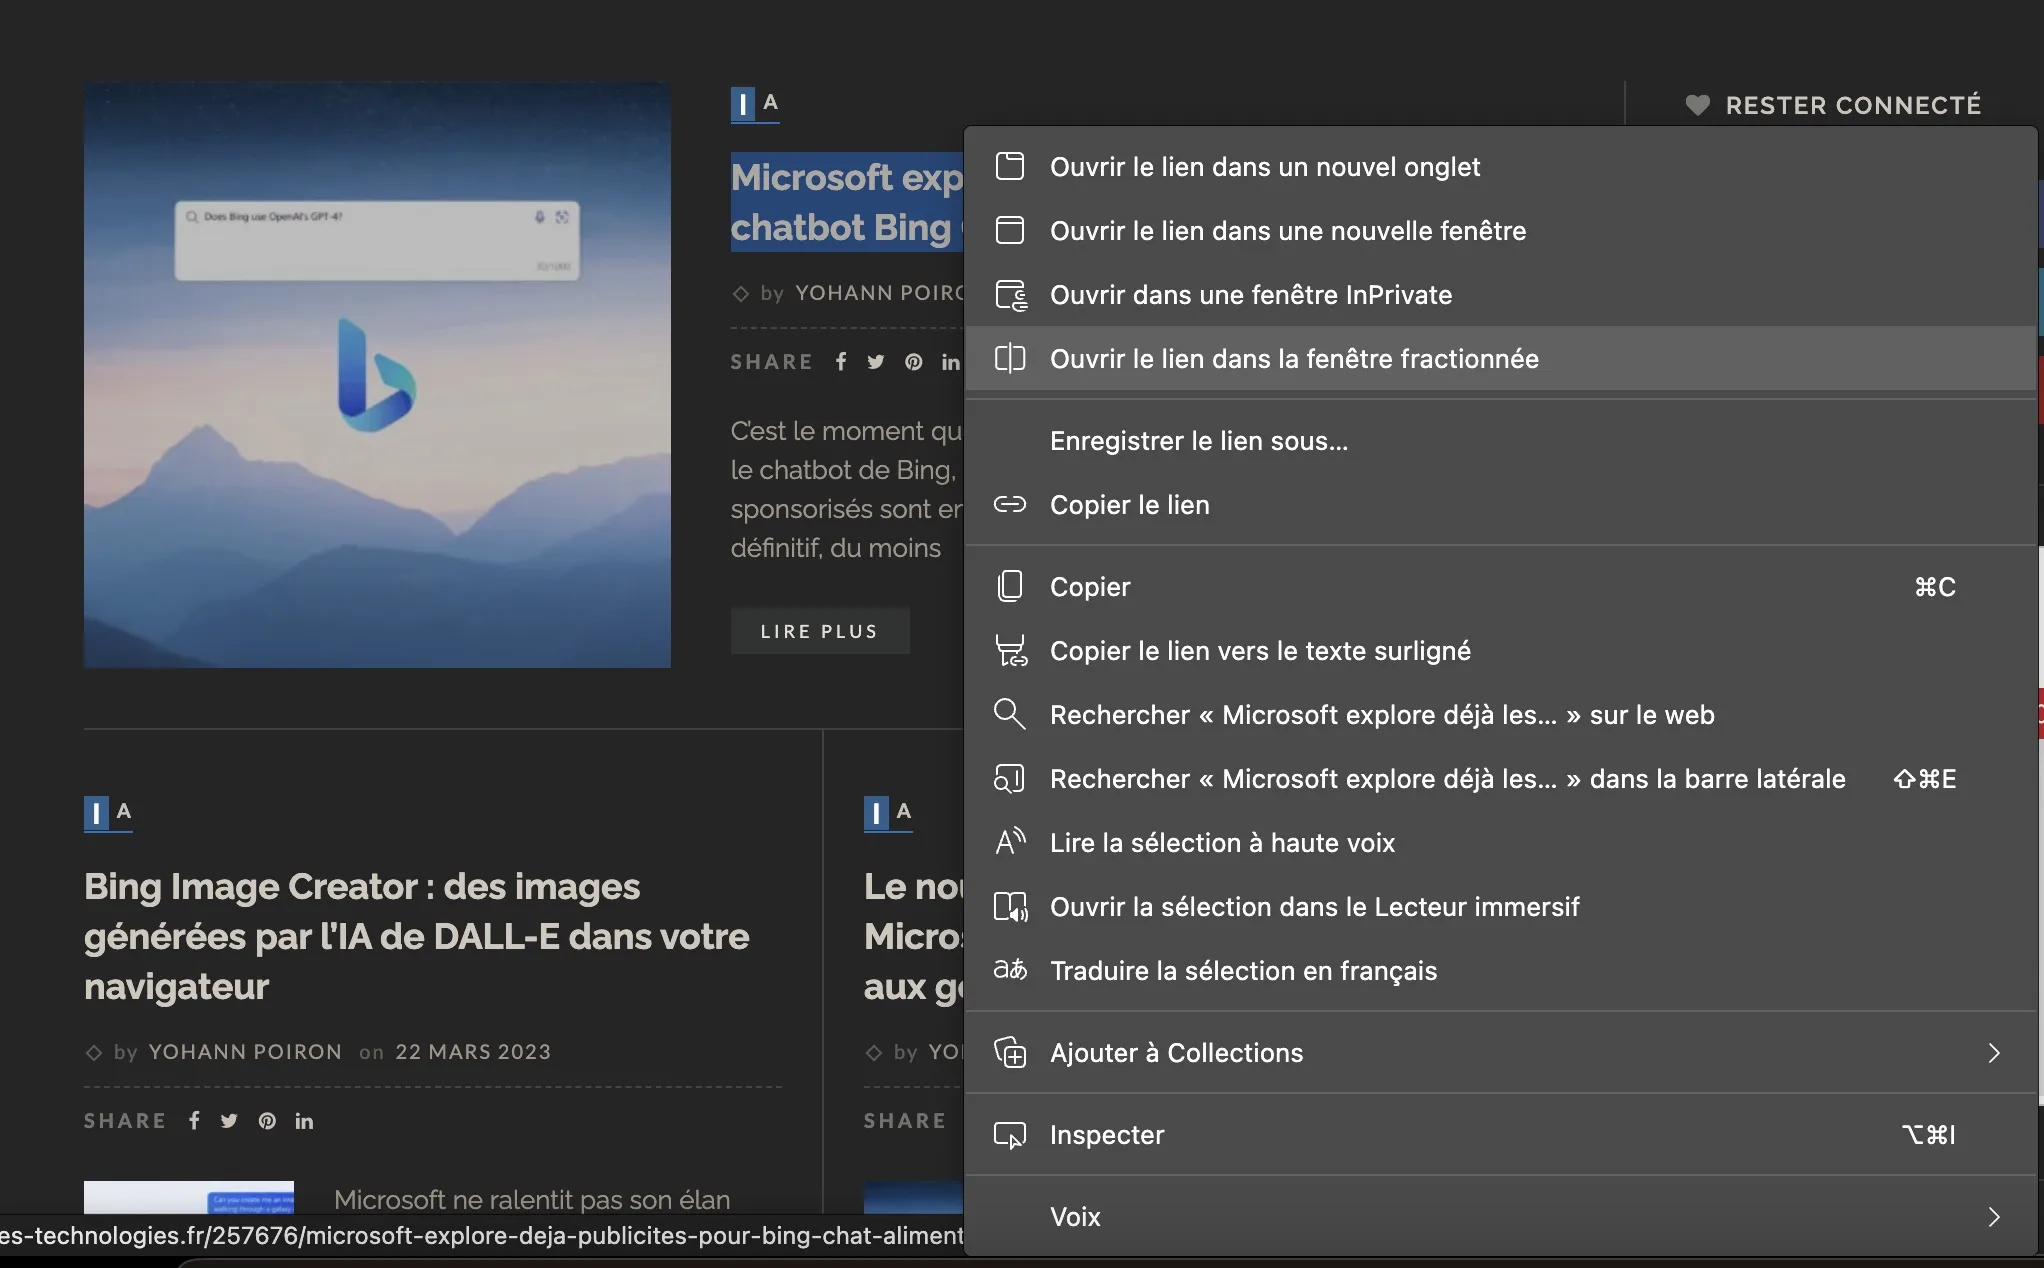
Task: Click the new tab icon in context menu
Action: 1010,166
